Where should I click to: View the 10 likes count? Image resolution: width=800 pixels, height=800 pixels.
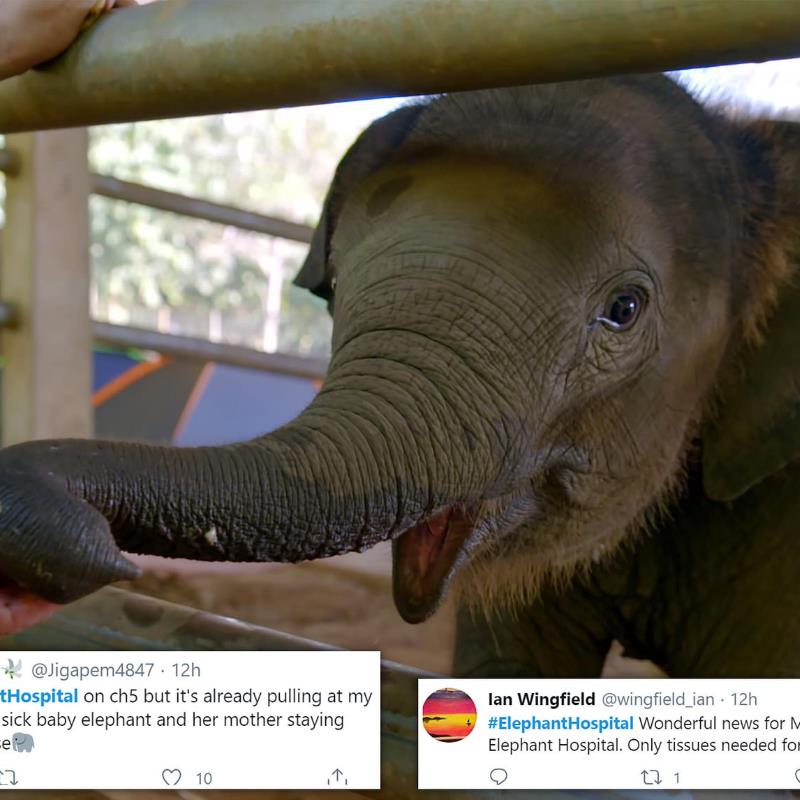pyautogui.click(x=204, y=778)
